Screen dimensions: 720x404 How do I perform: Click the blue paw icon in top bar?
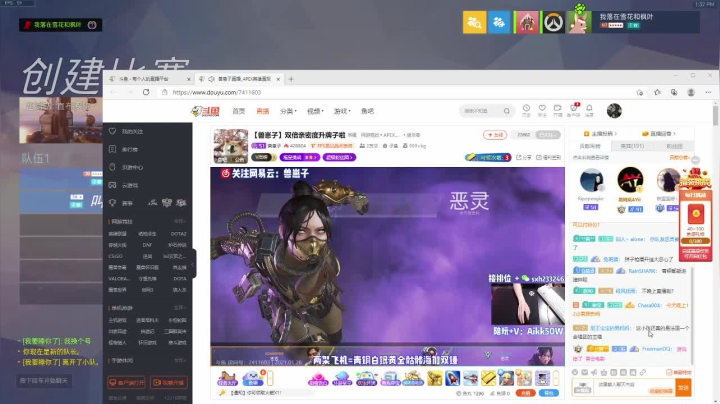[499, 22]
